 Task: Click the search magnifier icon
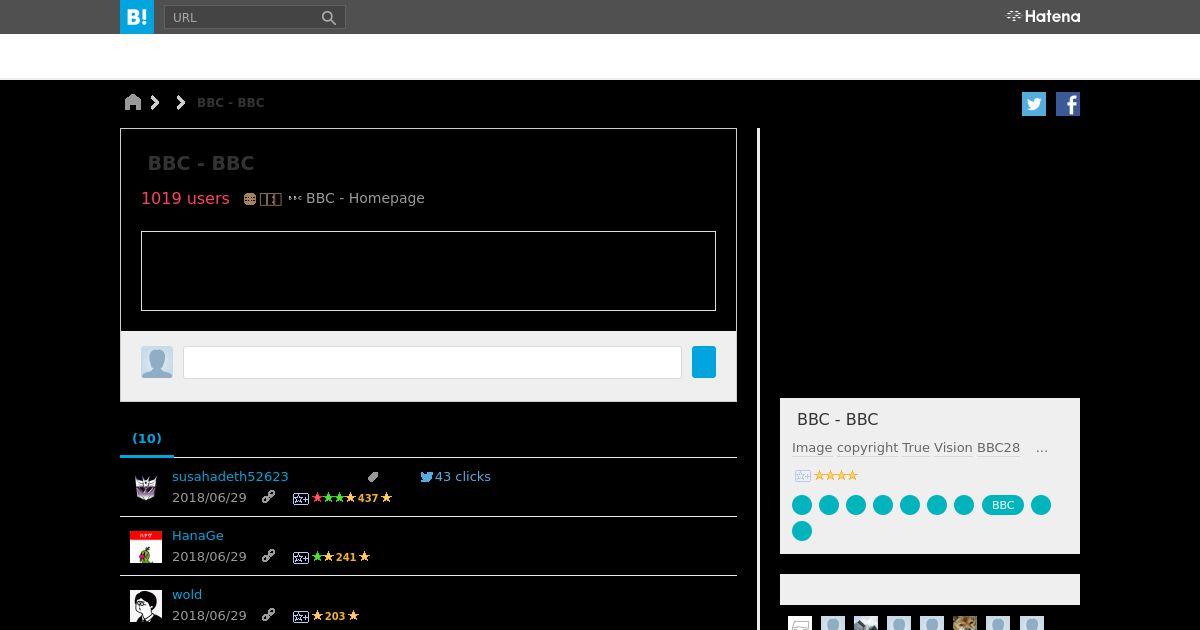tap(328, 17)
